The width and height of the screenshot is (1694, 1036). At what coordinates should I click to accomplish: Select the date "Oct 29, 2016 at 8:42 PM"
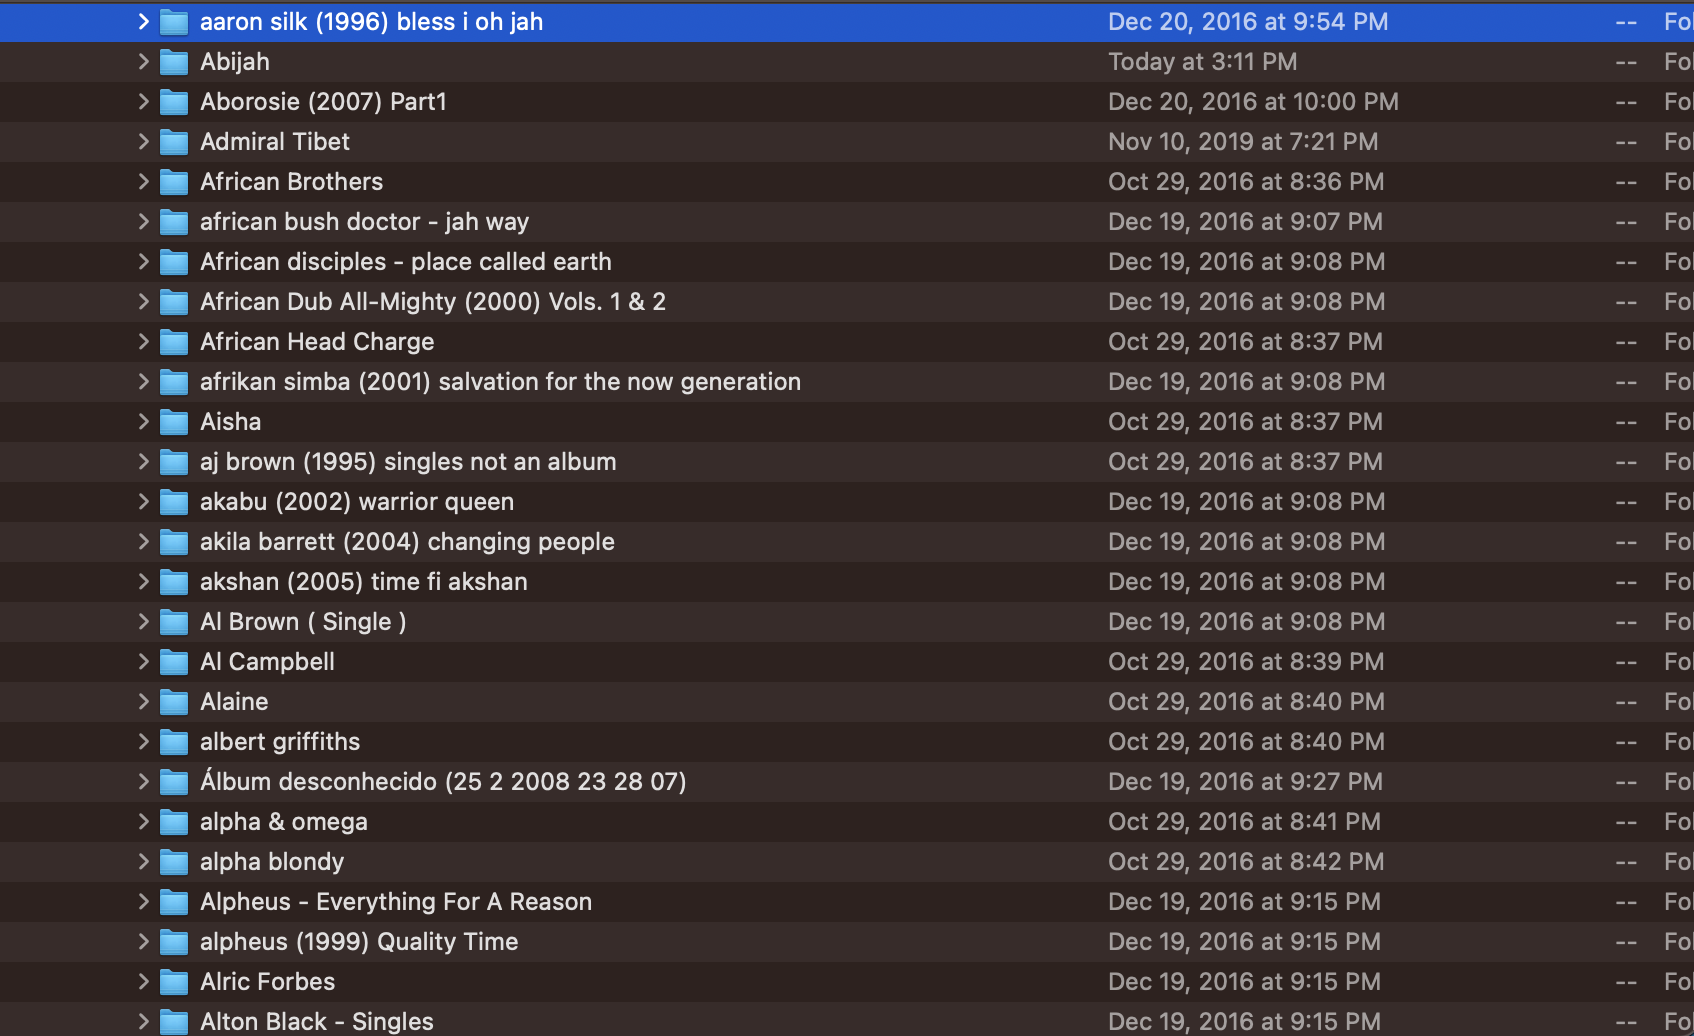point(1246,862)
